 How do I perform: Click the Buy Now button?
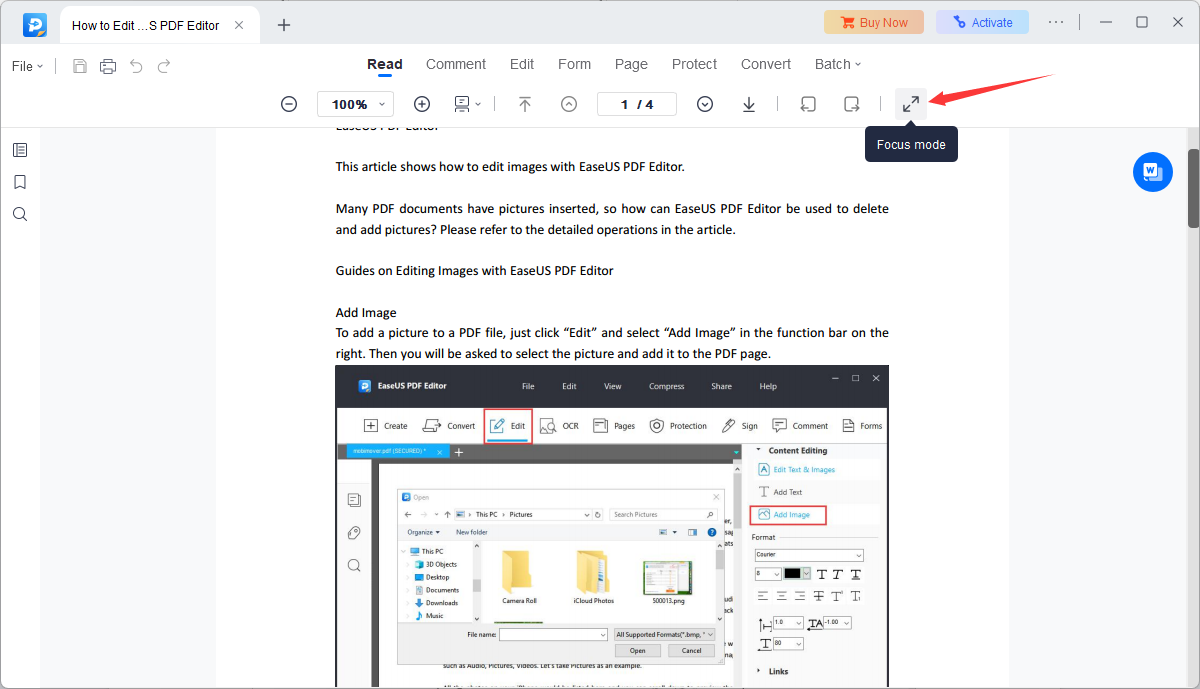click(874, 22)
